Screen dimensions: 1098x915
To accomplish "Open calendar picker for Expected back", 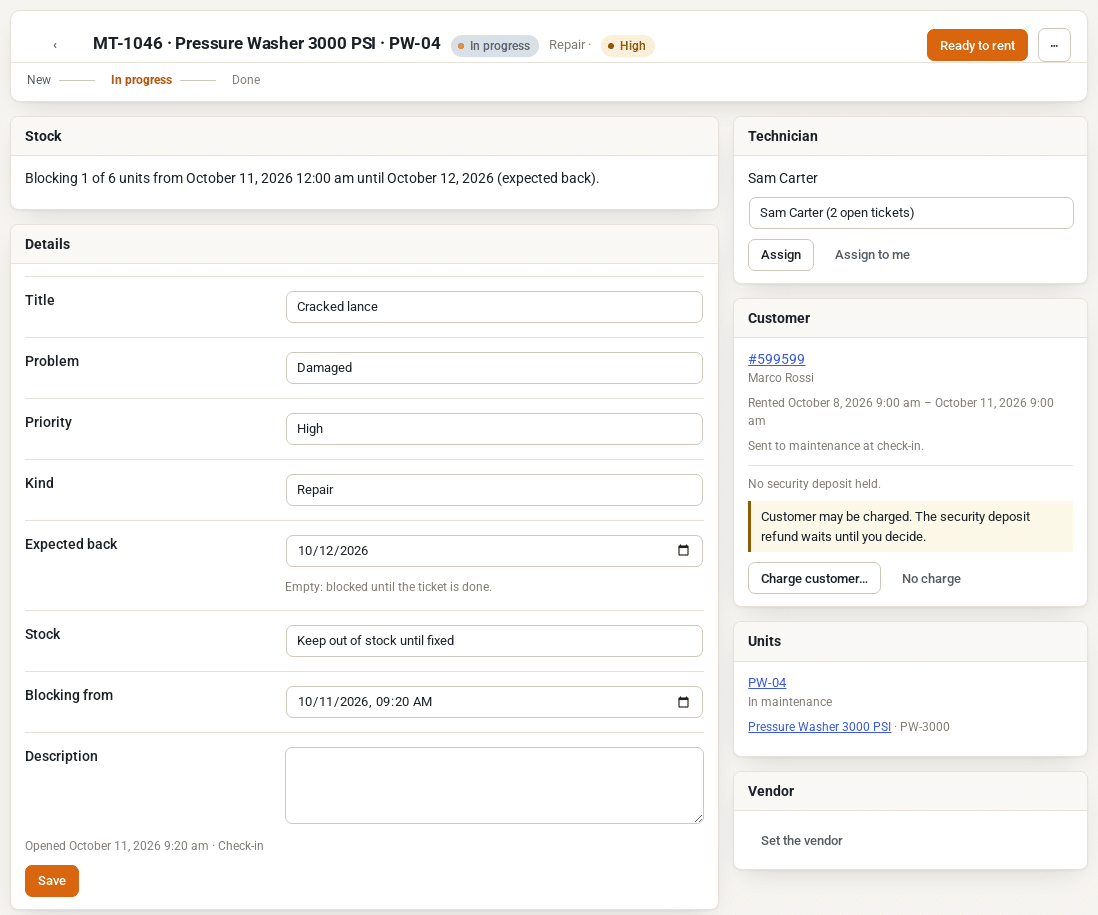I will click(x=683, y=550).
